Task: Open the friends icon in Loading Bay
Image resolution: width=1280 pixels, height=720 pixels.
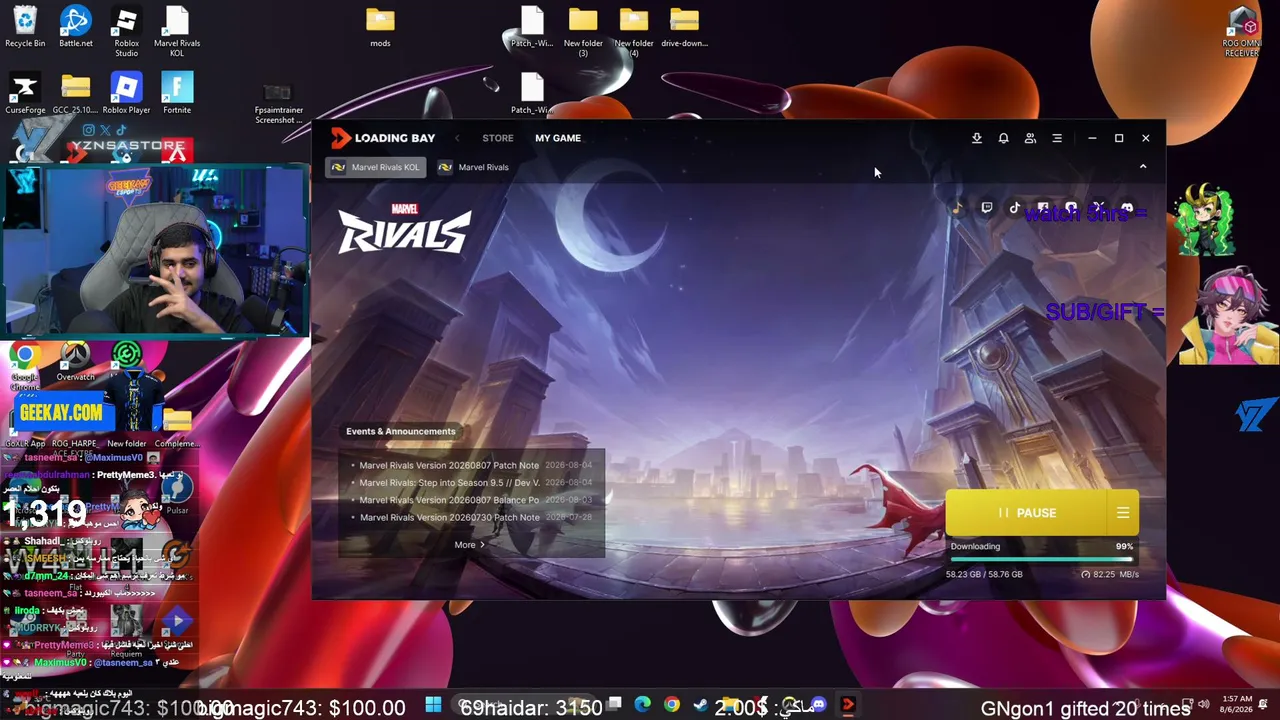Action: tap(1030, 138)
